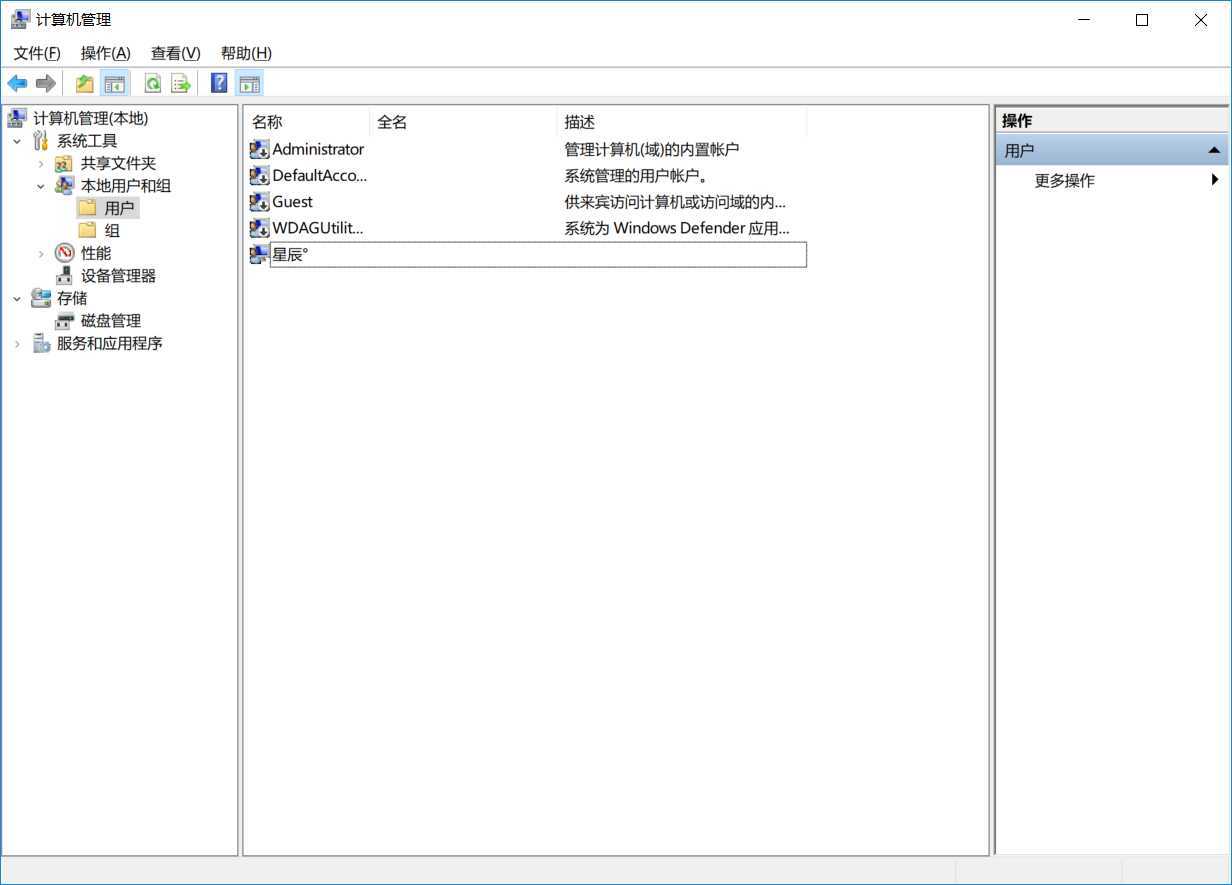Select the Guest name text

click(x=292, y=201)
